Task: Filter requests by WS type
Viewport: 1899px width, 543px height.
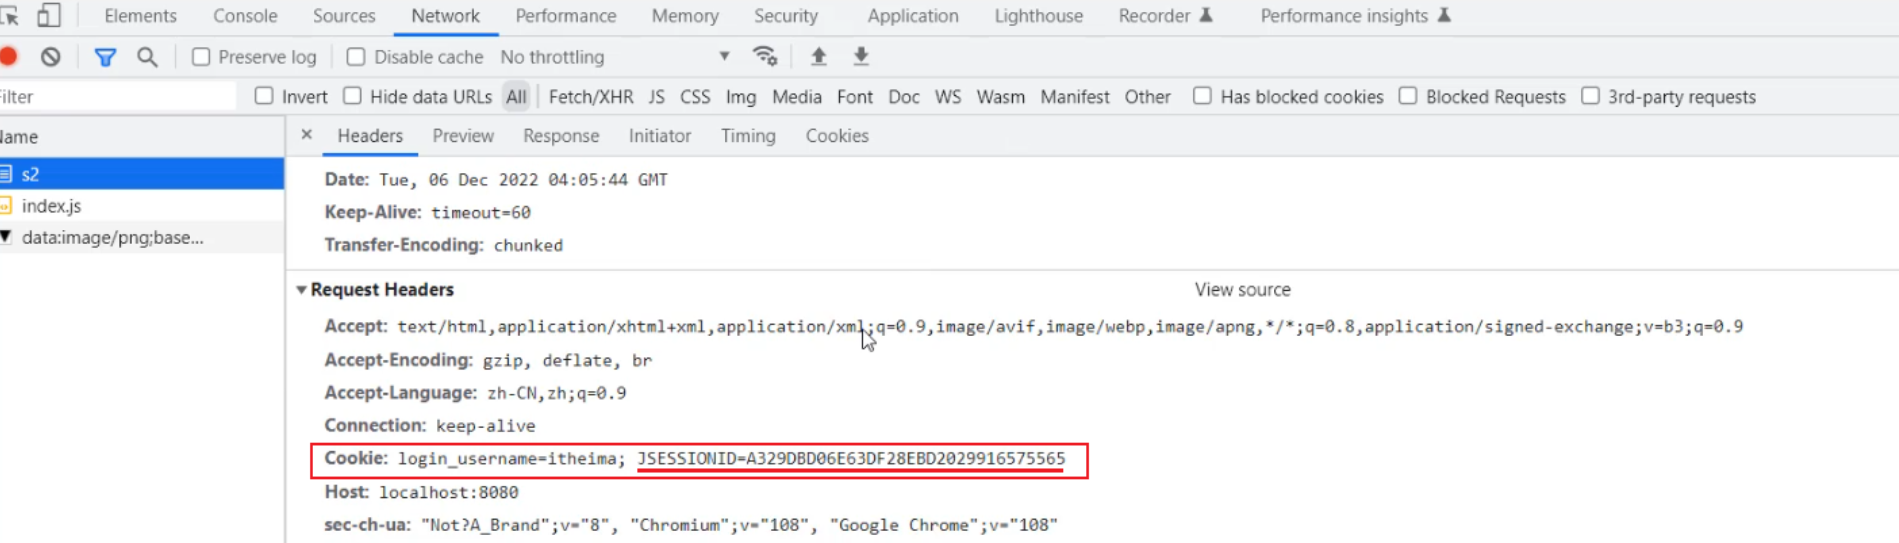Action: click(948, 97)
